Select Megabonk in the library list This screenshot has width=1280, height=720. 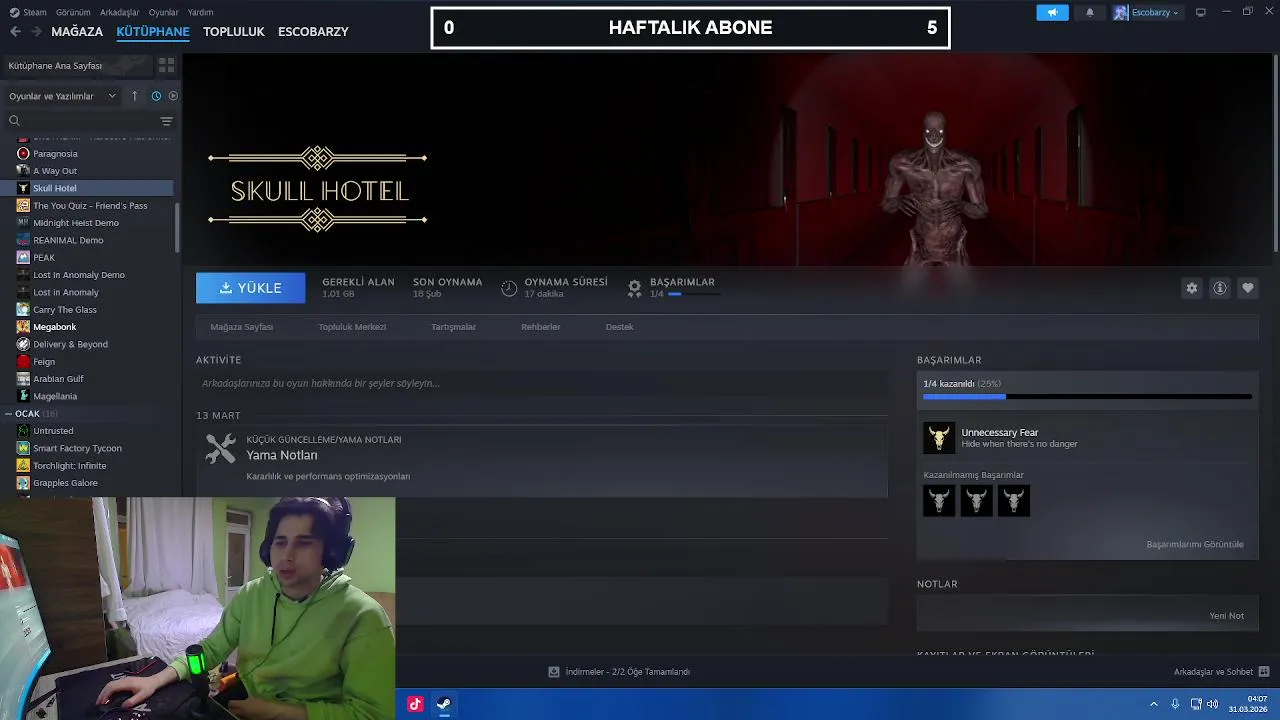click(x=55, y=327)
